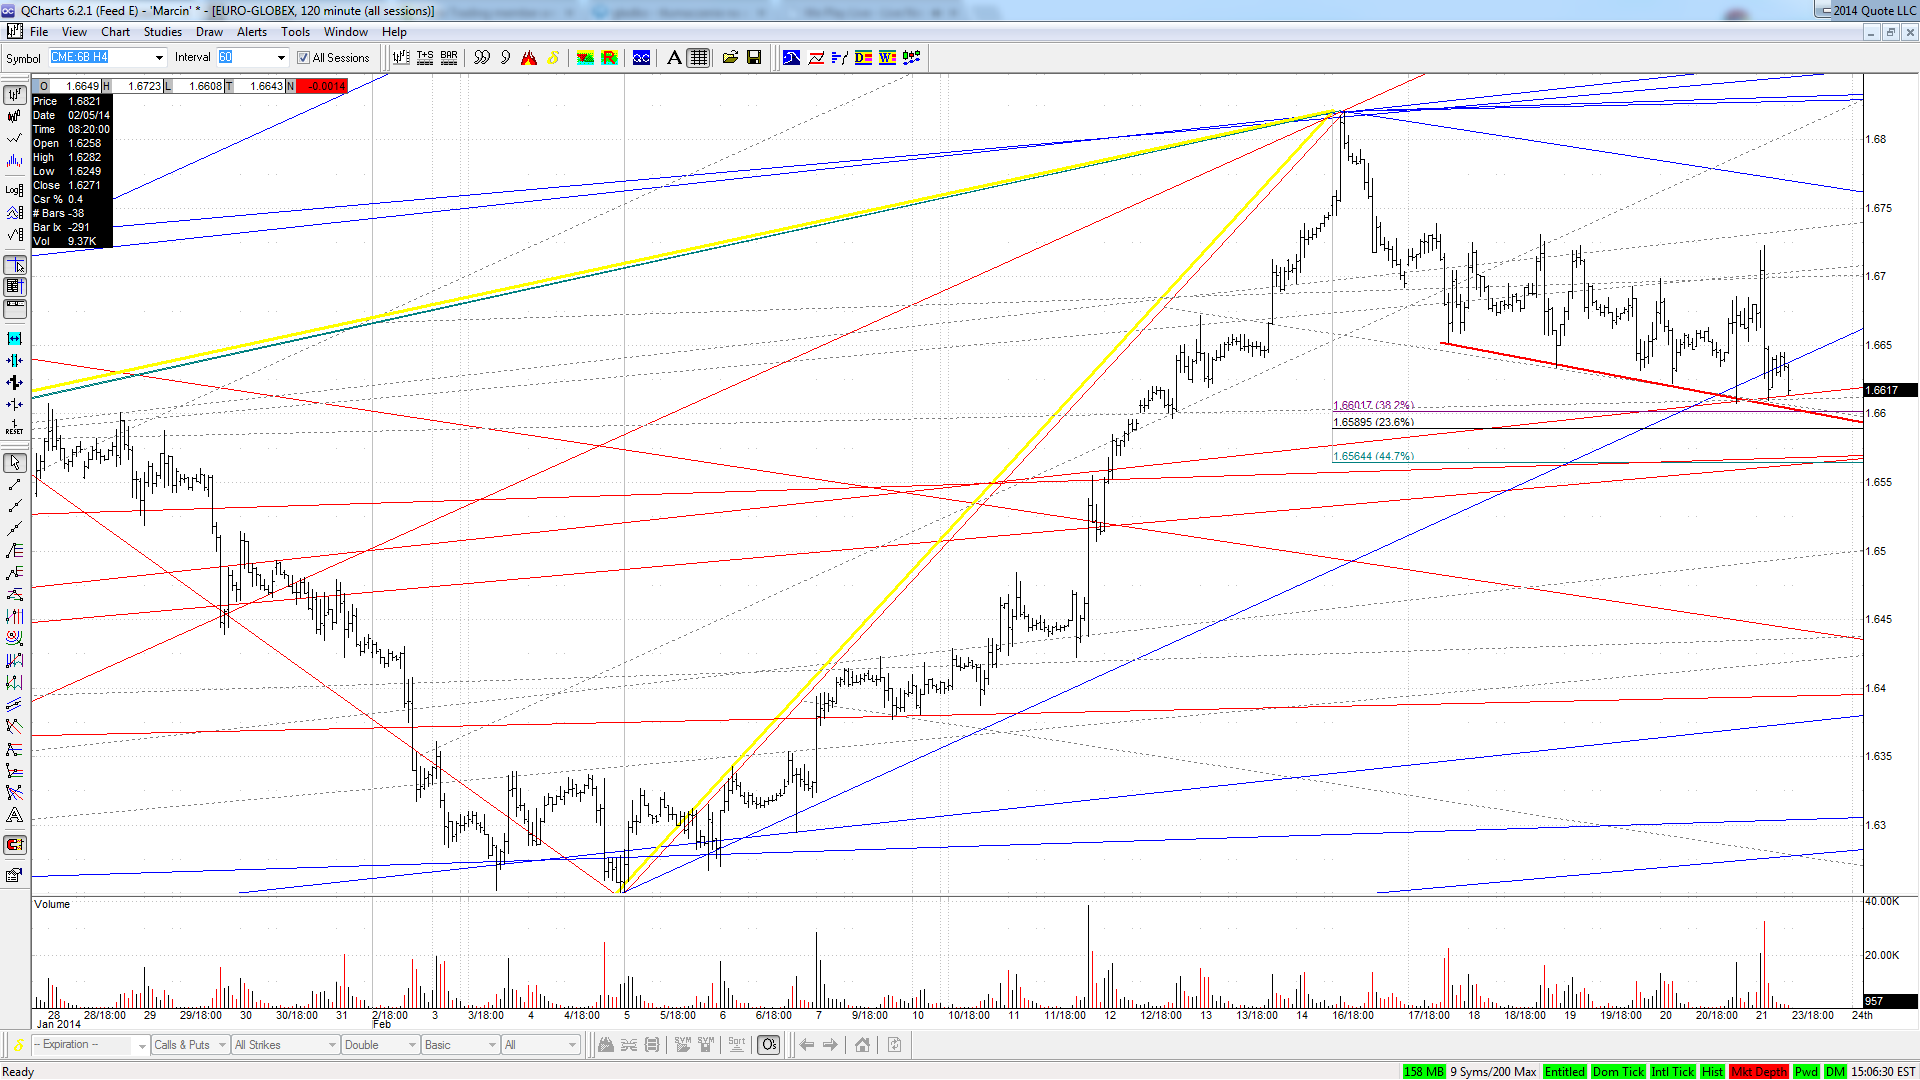Click the red flame icon in toolbar
Image resolution: width=1920 pixels, height=1080 pixels.
(x=528, y=58)
